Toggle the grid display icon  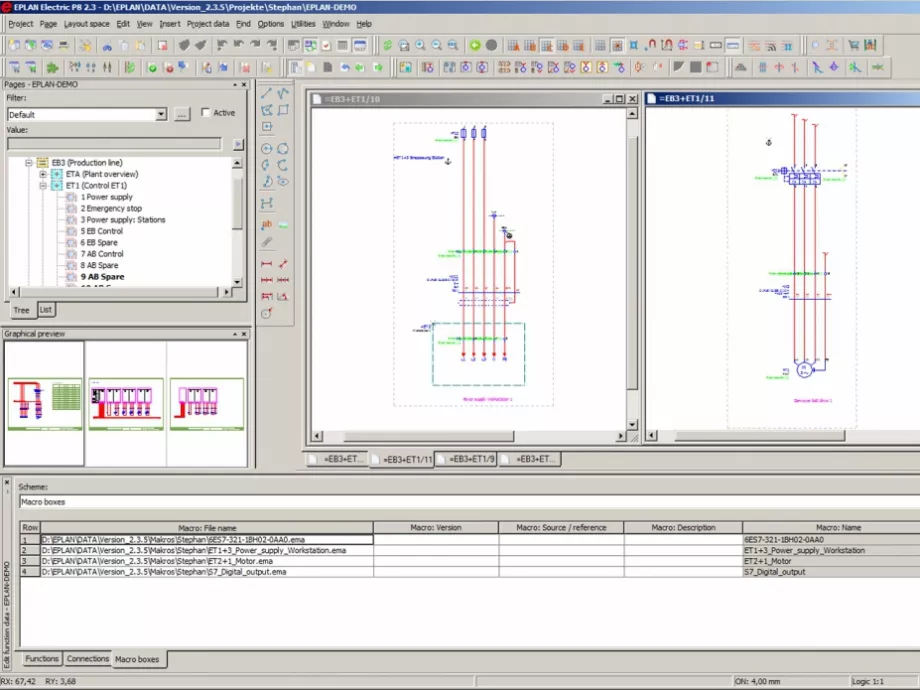pos(600,45)
